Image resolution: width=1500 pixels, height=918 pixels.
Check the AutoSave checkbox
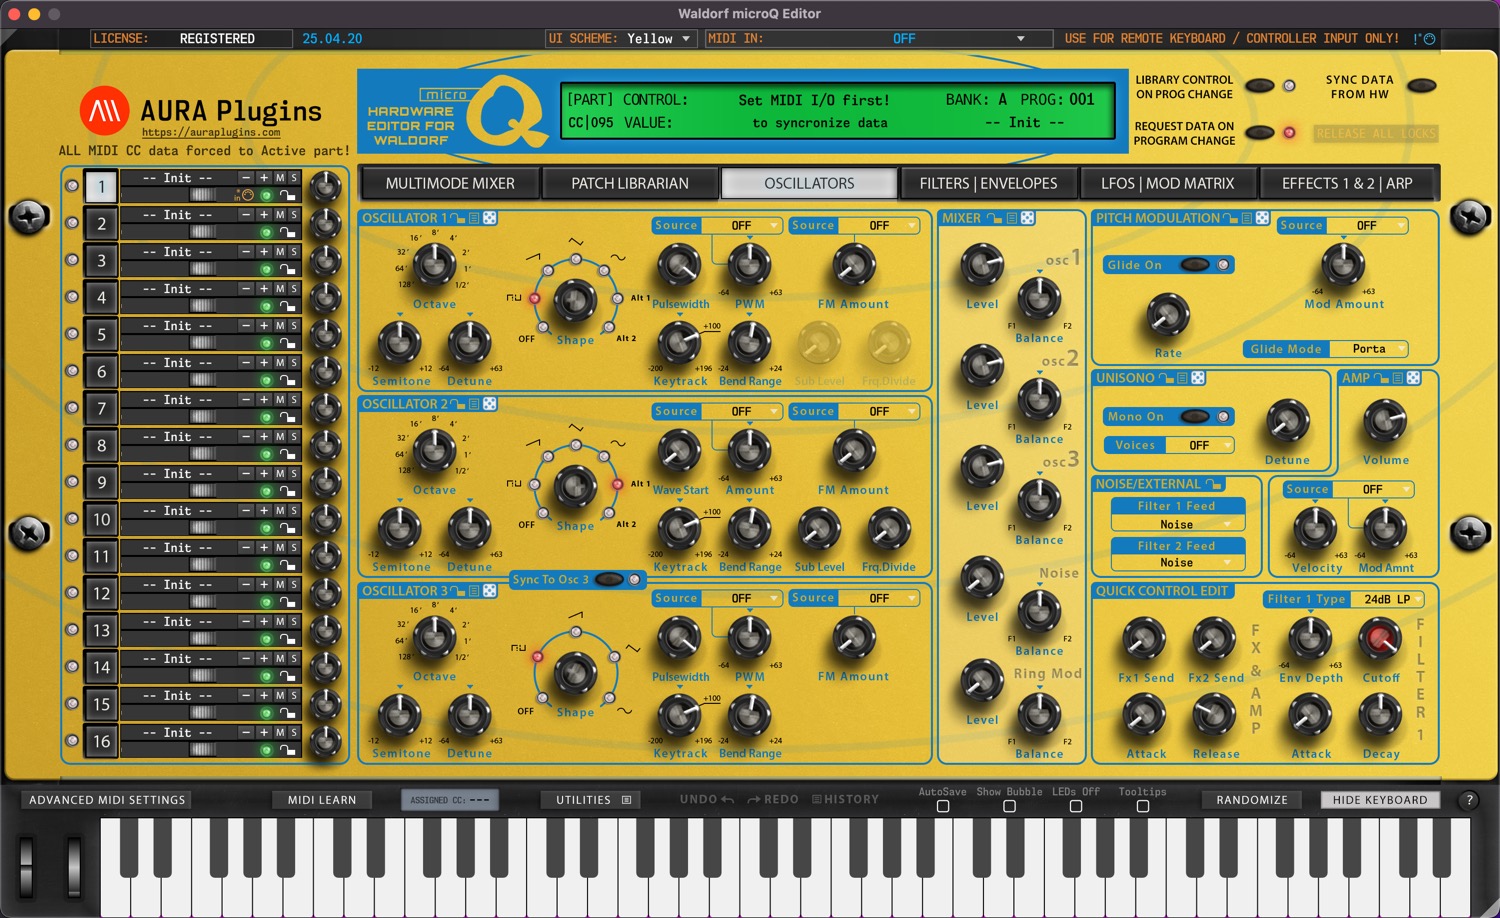[x=943, y=806]
